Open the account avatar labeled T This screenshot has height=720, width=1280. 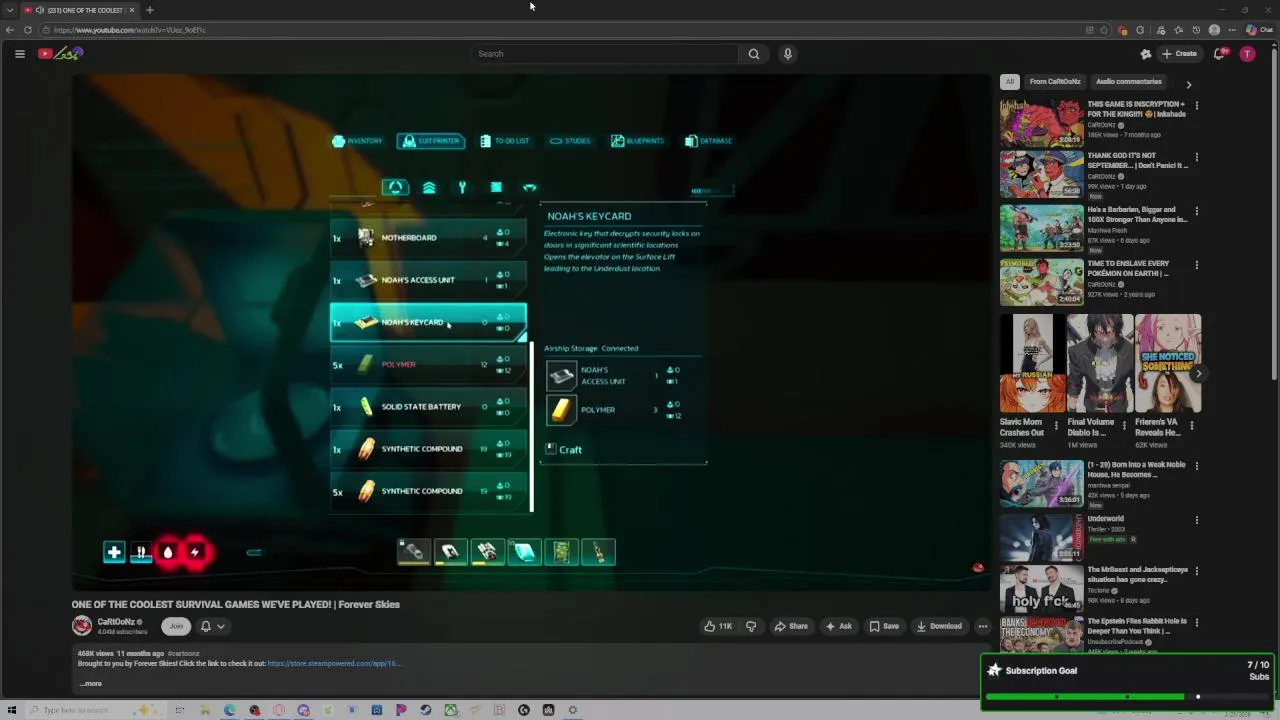1247,54
